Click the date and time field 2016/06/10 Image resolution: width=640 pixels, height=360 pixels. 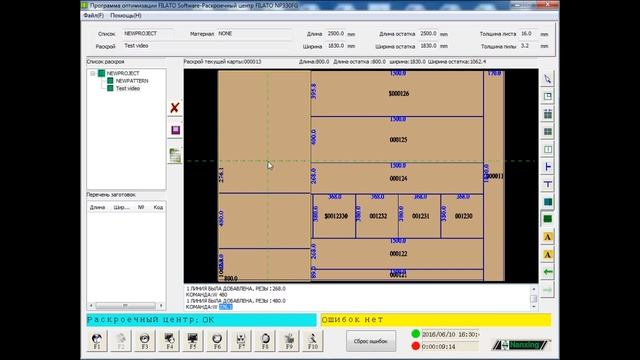(x=450, y=334)
